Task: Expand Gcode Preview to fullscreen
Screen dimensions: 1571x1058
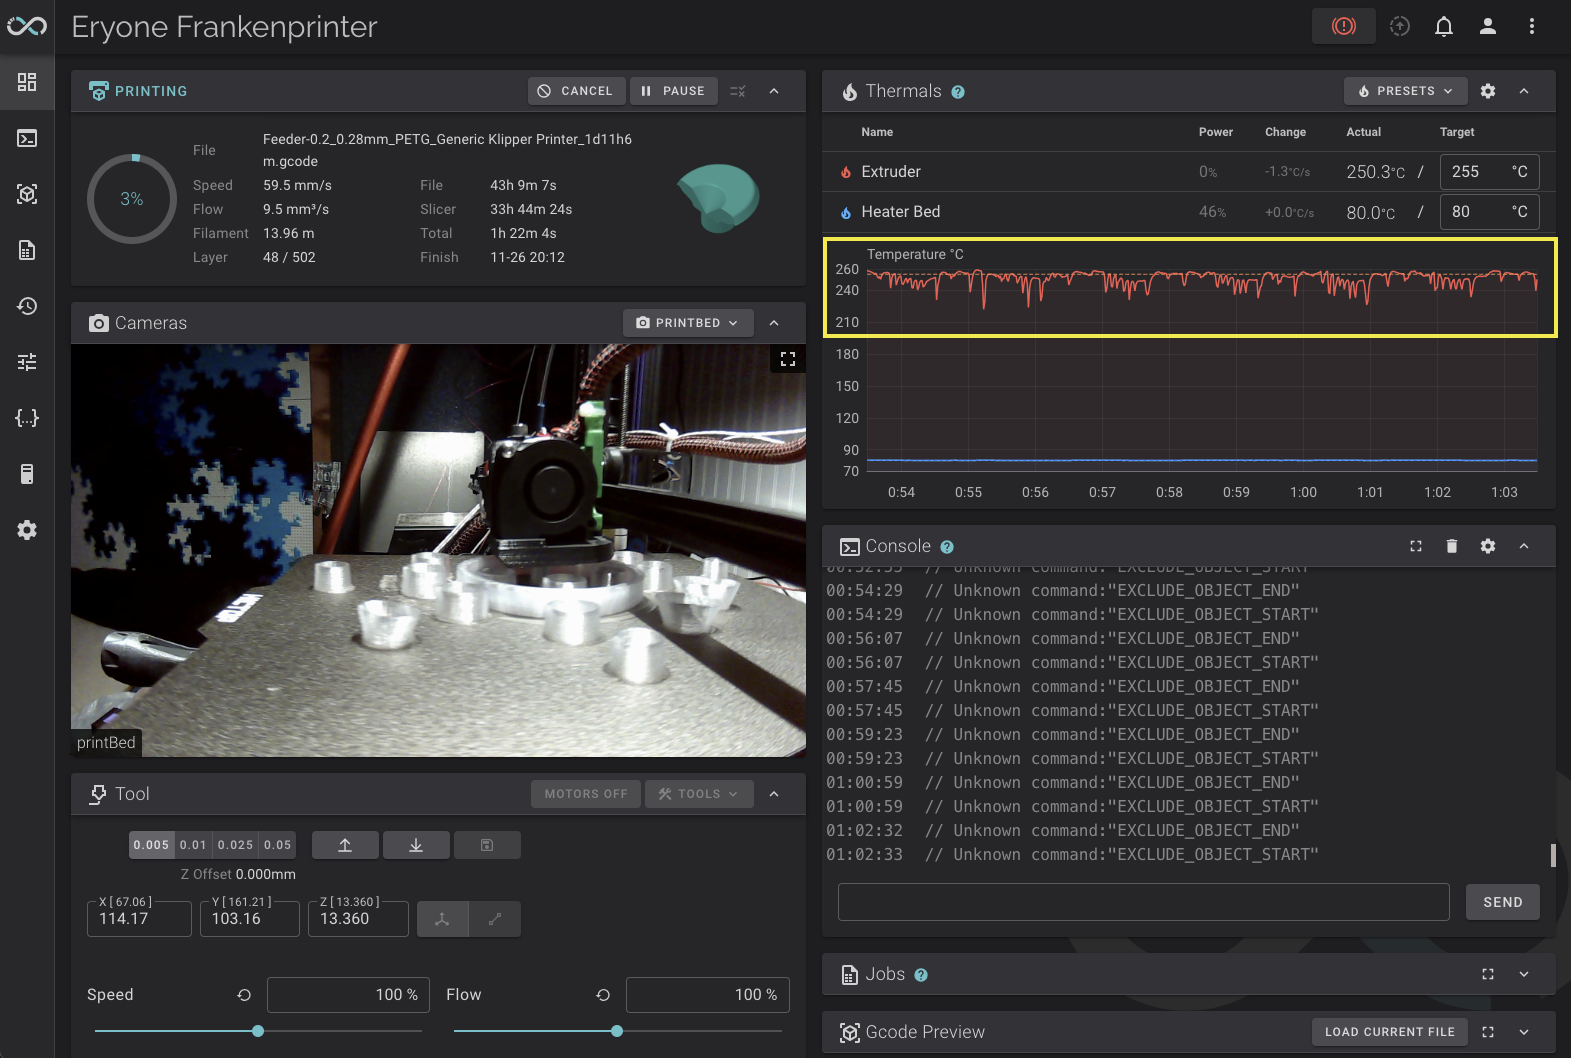Action: (x=1488, y=1032)
